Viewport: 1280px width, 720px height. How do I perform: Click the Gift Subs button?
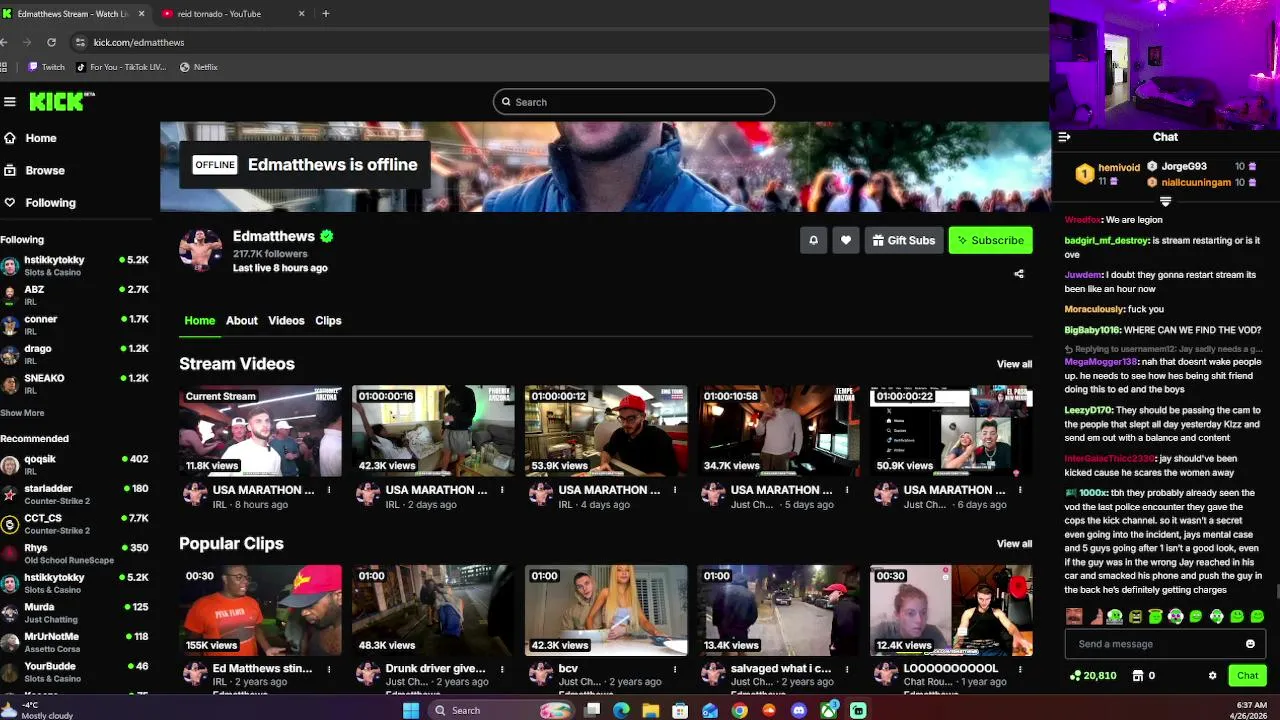pyautogui.click(x=904, y=240)
